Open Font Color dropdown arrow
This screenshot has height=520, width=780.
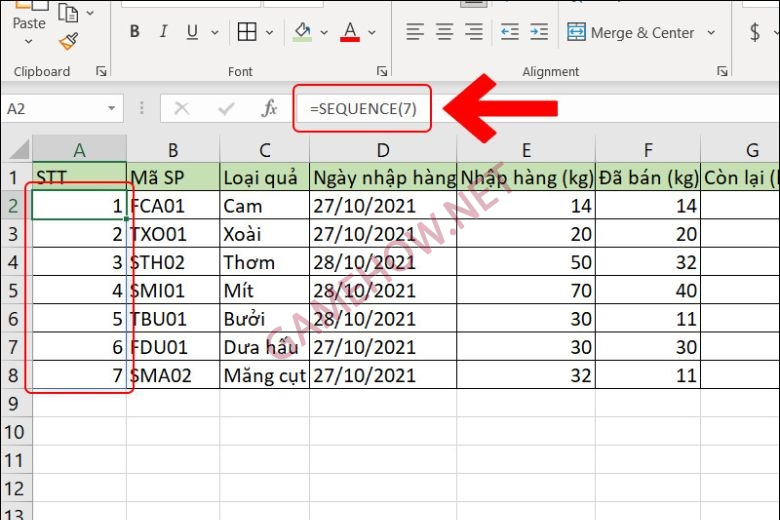(372, 33)
